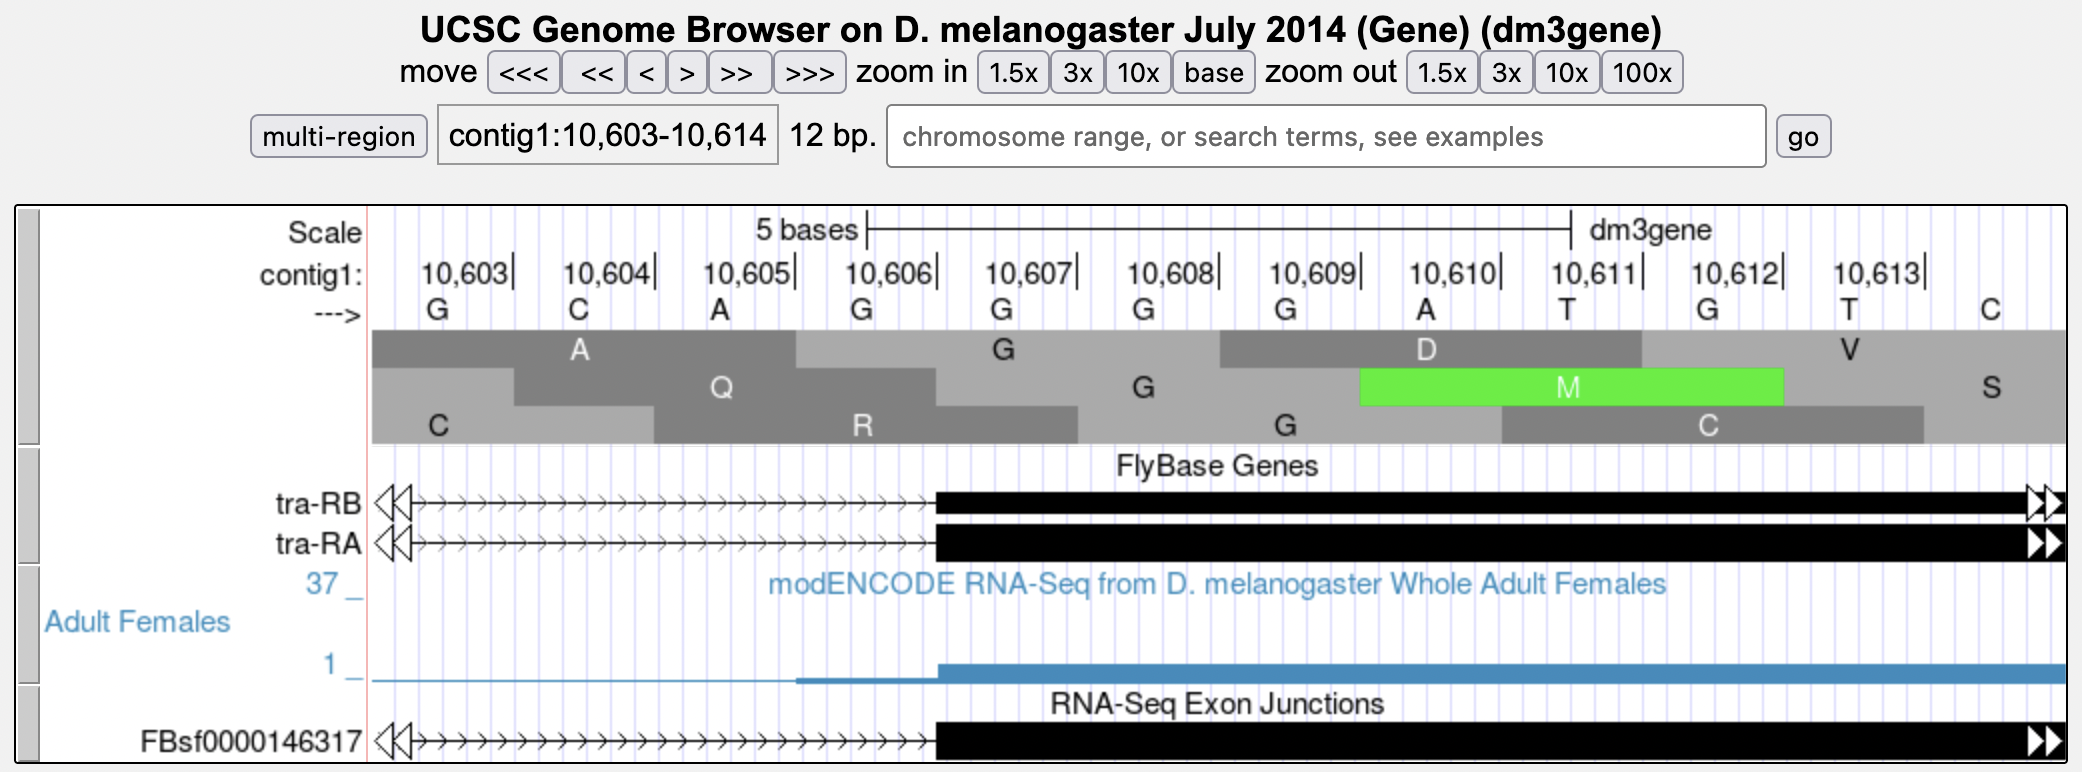Screen dimensions: 2082x772
Task: Click the tra-RB right end arrow icon
Action: [2046, 503]
